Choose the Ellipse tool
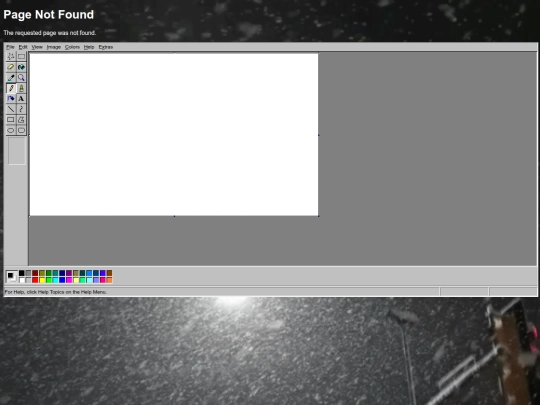Viewport: 540px width, 405px height. (11, 131)
